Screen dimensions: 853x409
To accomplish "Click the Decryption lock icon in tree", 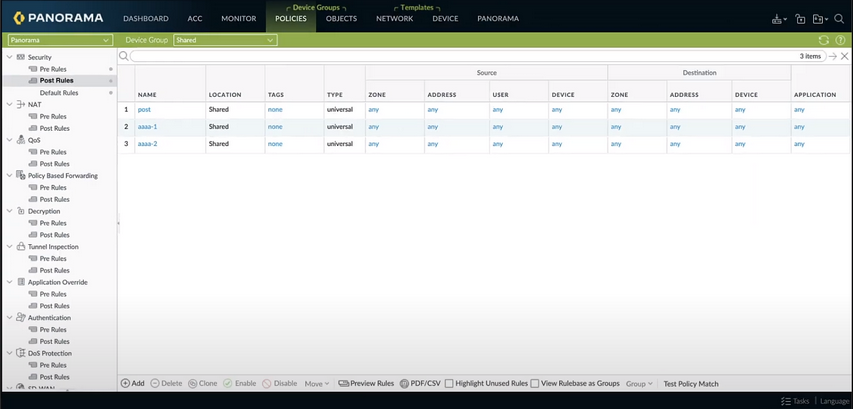I will tap(21, 211).
